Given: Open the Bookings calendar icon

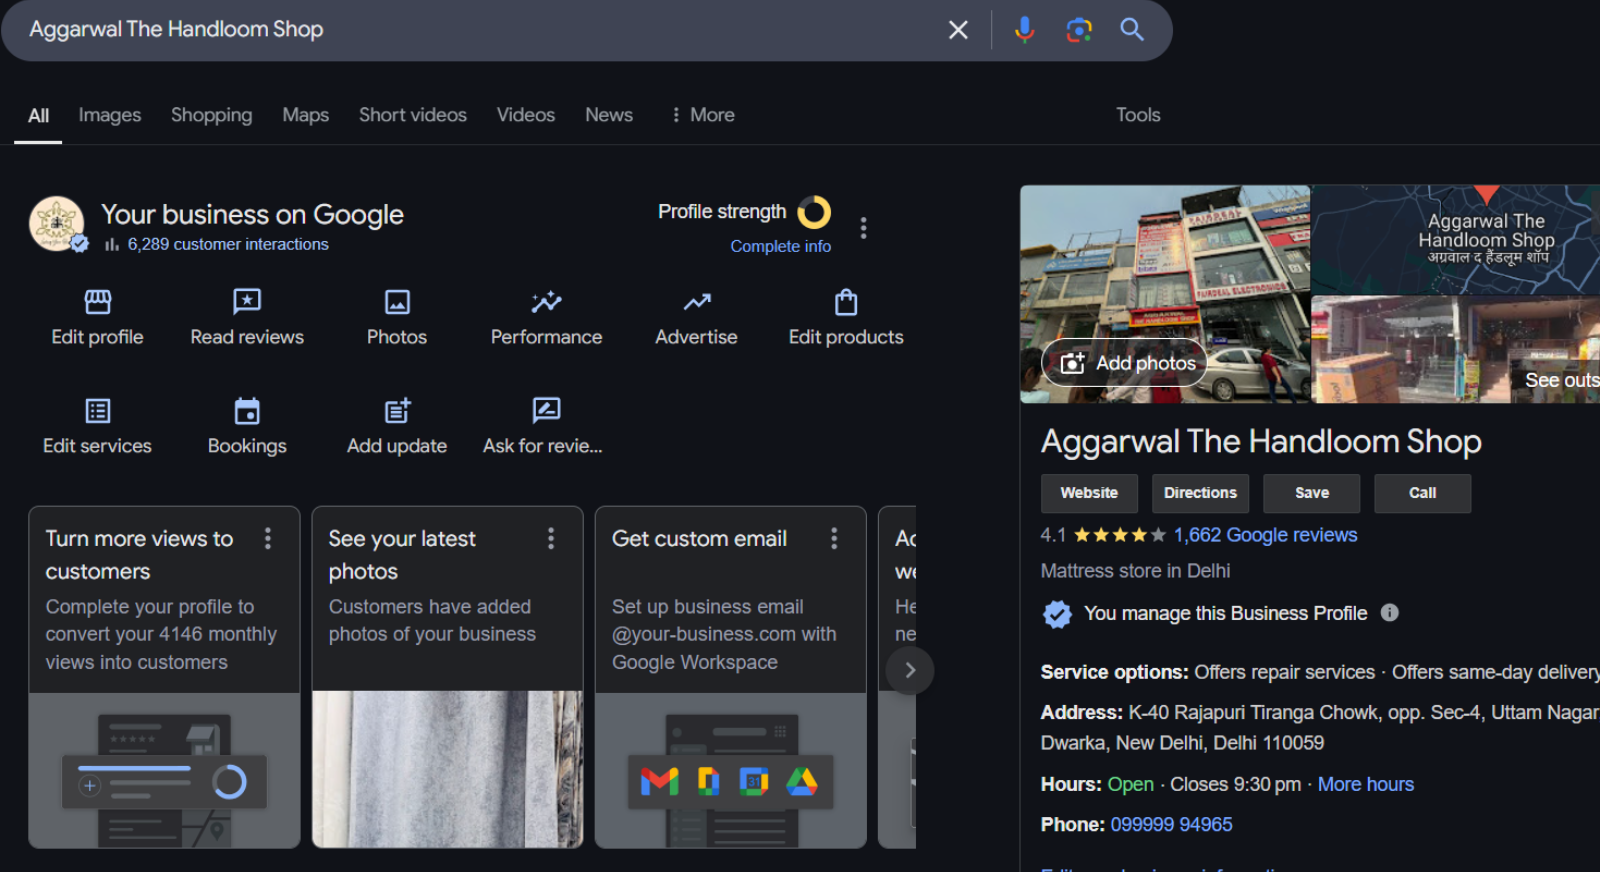Looking at the screenshot, I should coord(247,411).
